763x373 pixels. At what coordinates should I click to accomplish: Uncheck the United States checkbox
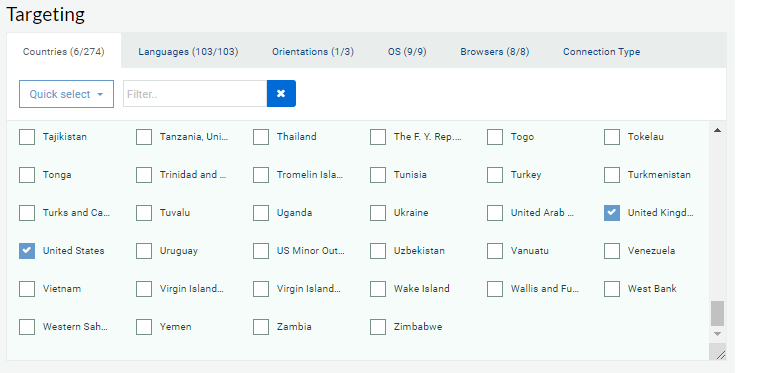(27, 251)
